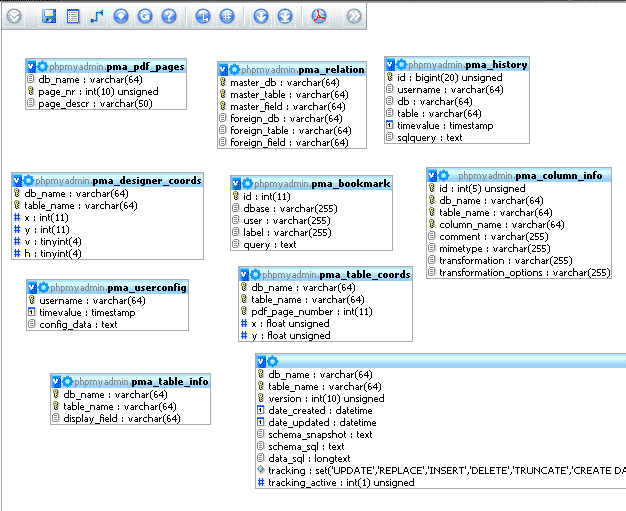Screen dimensions: 626x511
Task: Click the Show/Hide left menu icon
Action: click(15, 16)
